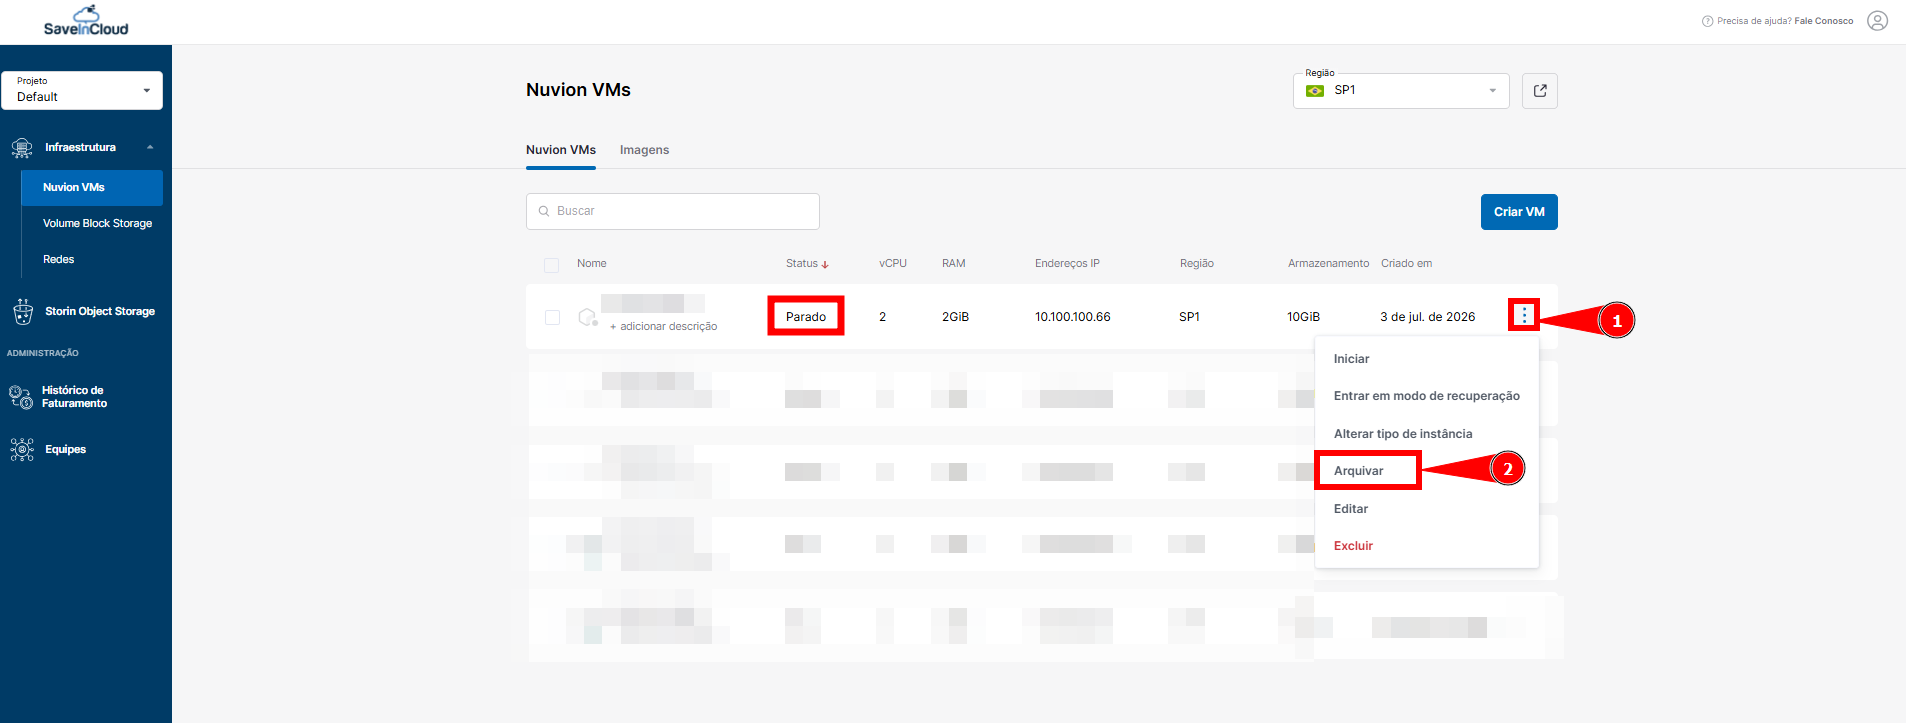This screenshot has width=1906, height=723.
Task: Open Storin Object Storage page
Action: point(100,312)
